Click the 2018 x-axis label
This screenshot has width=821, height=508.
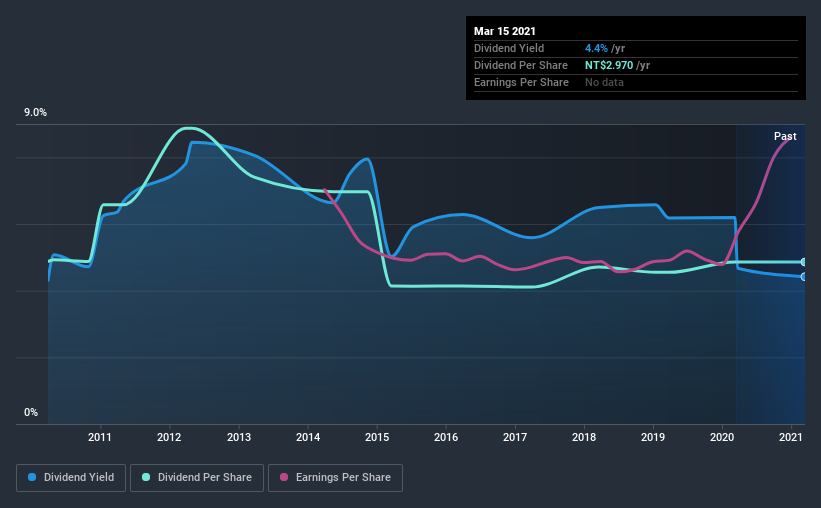coord(584,437)
